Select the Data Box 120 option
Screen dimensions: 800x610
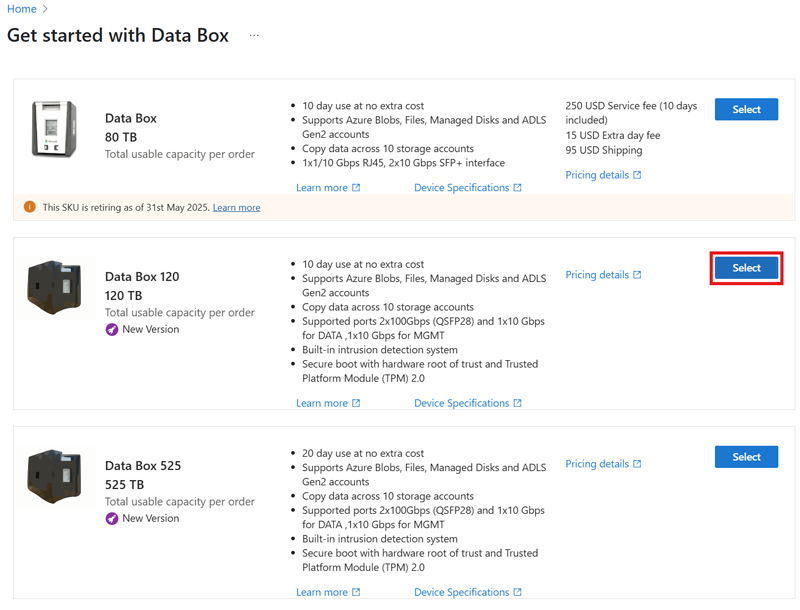[746, 268]
